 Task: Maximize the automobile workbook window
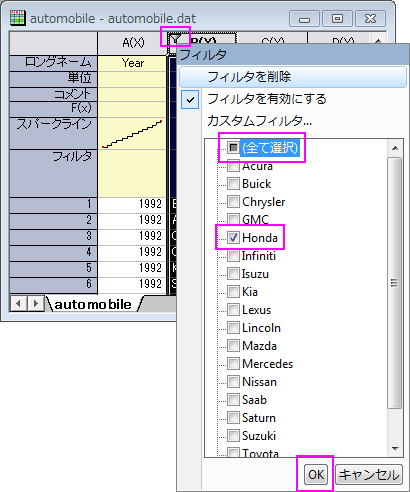[x=337, y=19]
